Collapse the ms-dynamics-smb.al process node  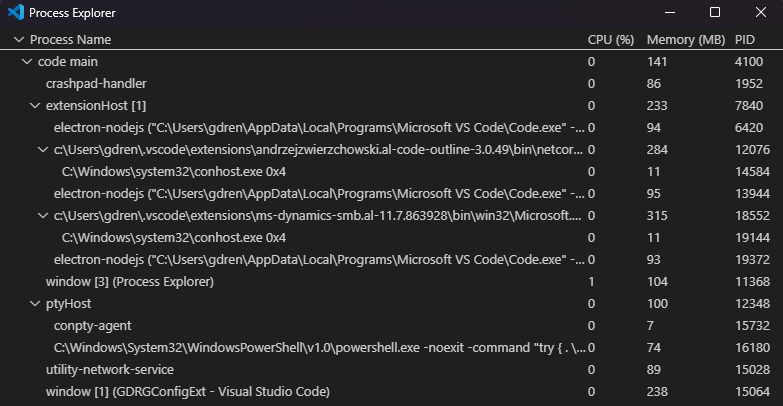point(43,216)
